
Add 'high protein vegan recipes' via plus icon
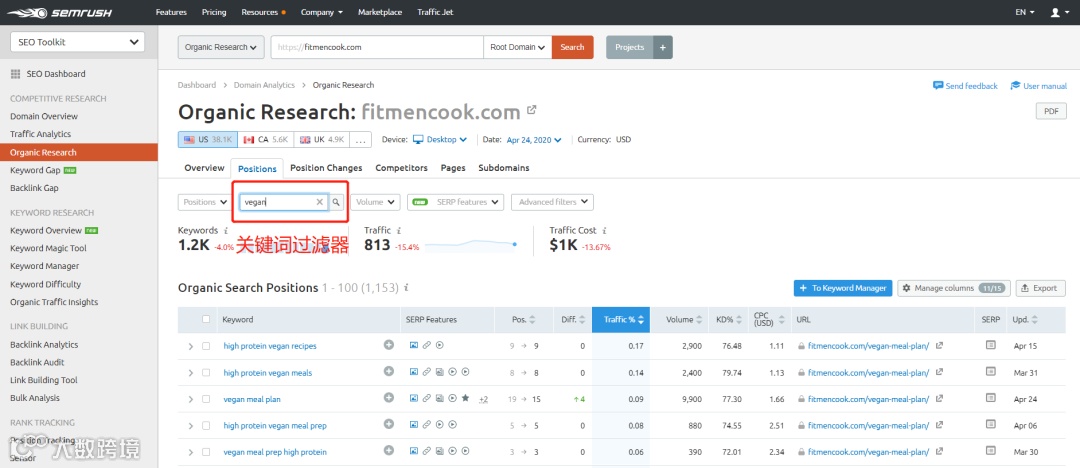click(388, 345)
